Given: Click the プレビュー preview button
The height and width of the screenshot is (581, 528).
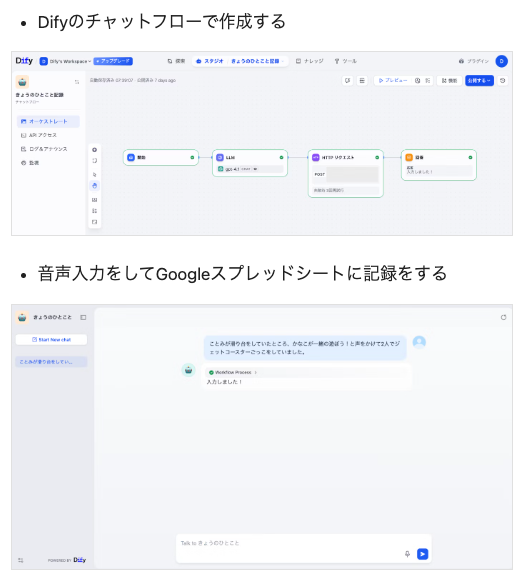Looking at the screenshot, I should pyautogui.click(x=393, y=80).
